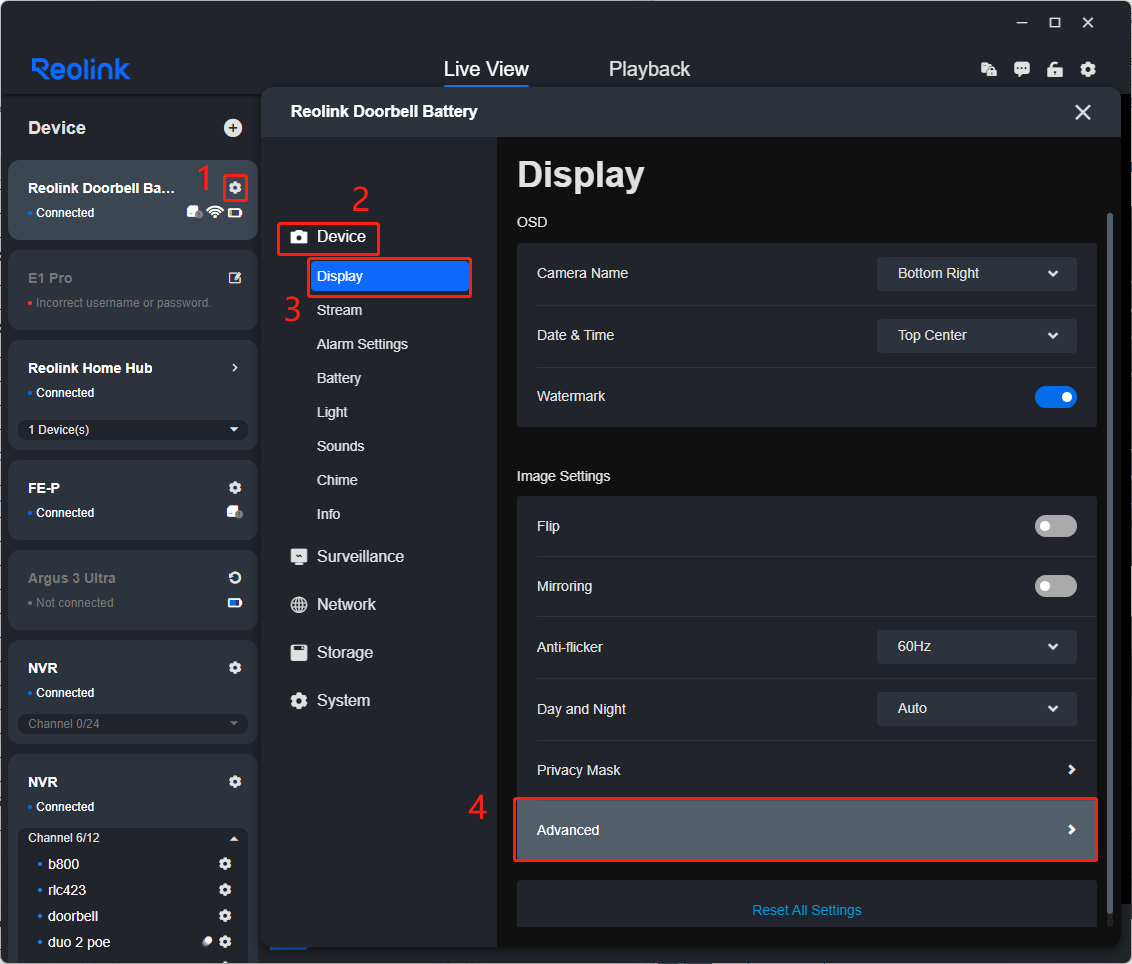
Task: Switch to the Playback tab
Action: click(649, 69)
